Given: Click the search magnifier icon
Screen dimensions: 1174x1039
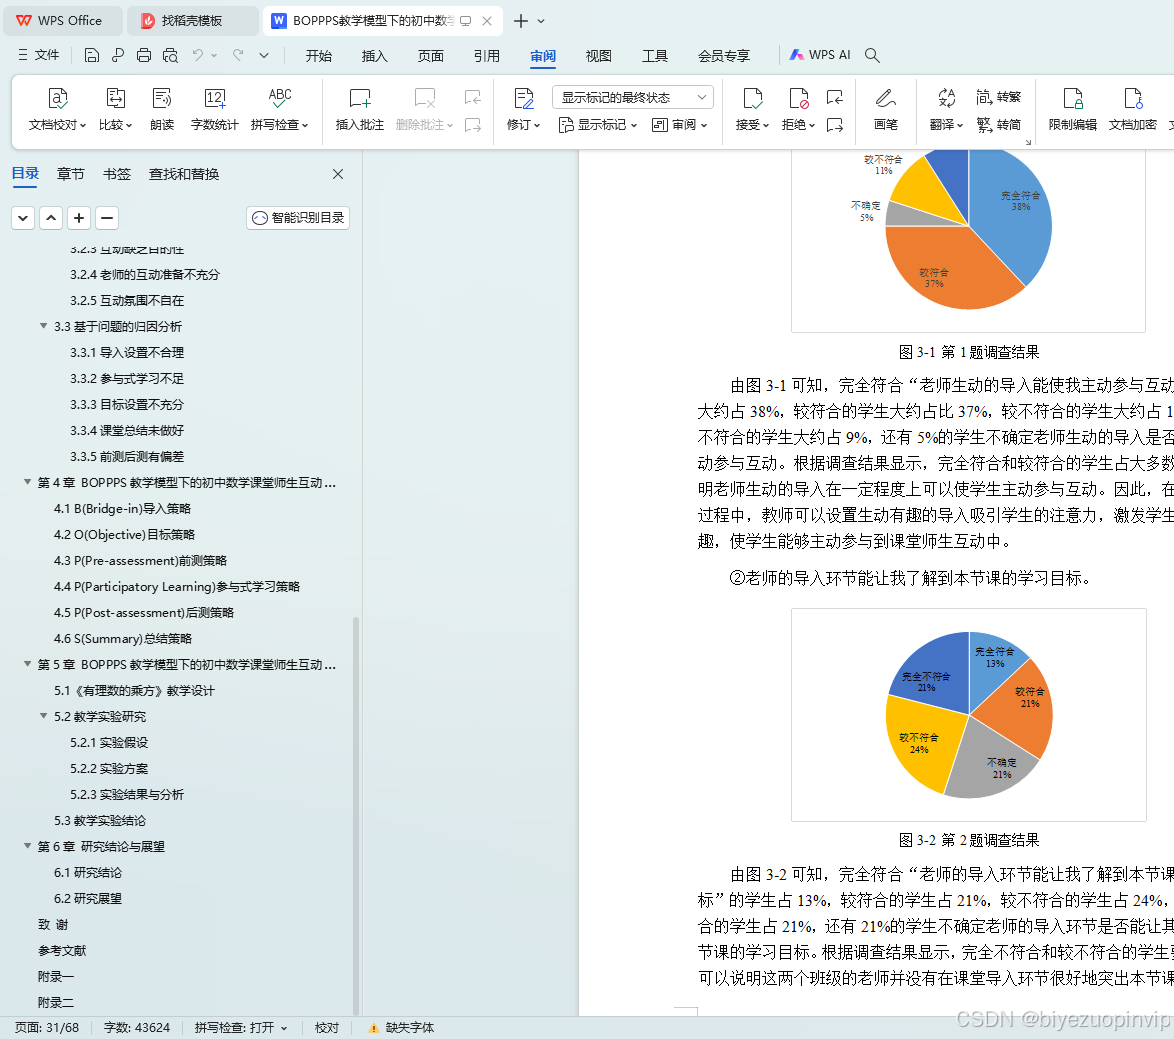Looking at the screenshot, I should point(872,55).
